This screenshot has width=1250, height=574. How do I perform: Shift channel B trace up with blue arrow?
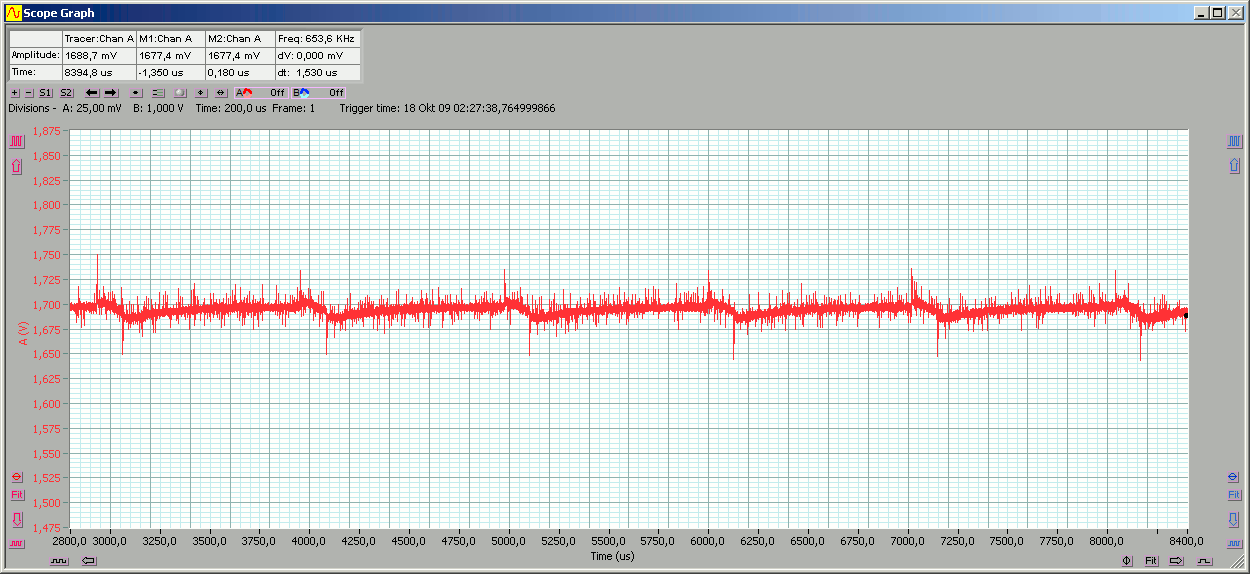[1233, 166]
